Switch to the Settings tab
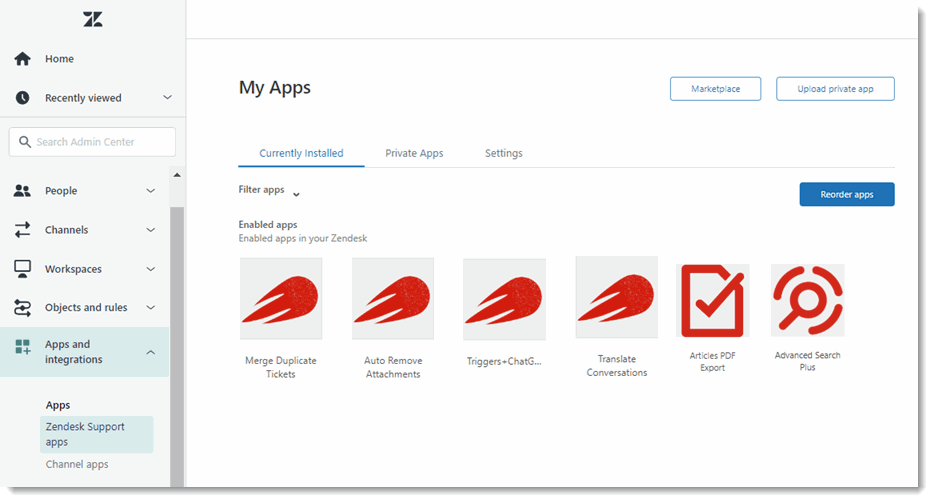The image size is (933, 498). tap(503, 154)
